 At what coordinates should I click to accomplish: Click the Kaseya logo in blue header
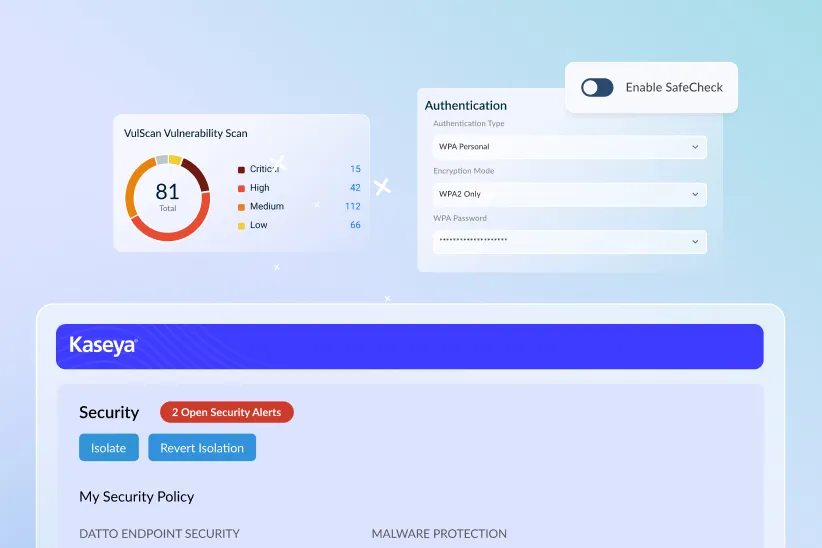click(103, 346)
